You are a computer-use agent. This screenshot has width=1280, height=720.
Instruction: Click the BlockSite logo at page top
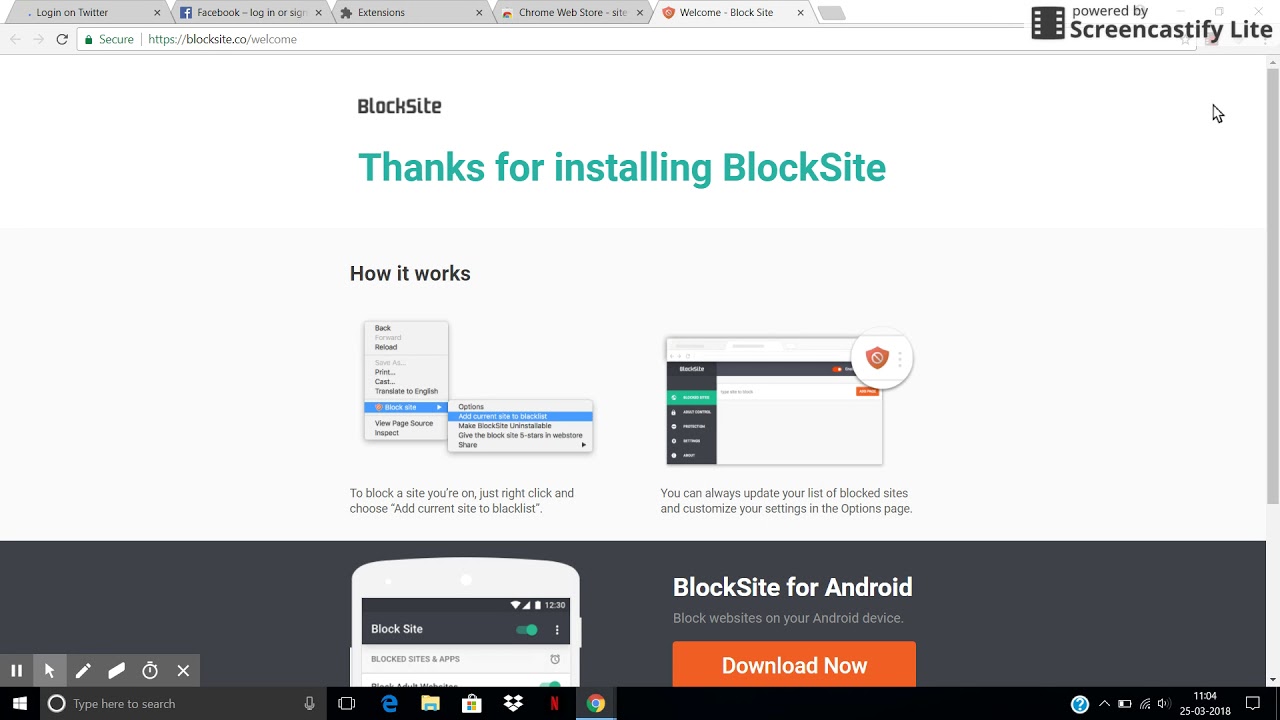click(x=399, y=106)
